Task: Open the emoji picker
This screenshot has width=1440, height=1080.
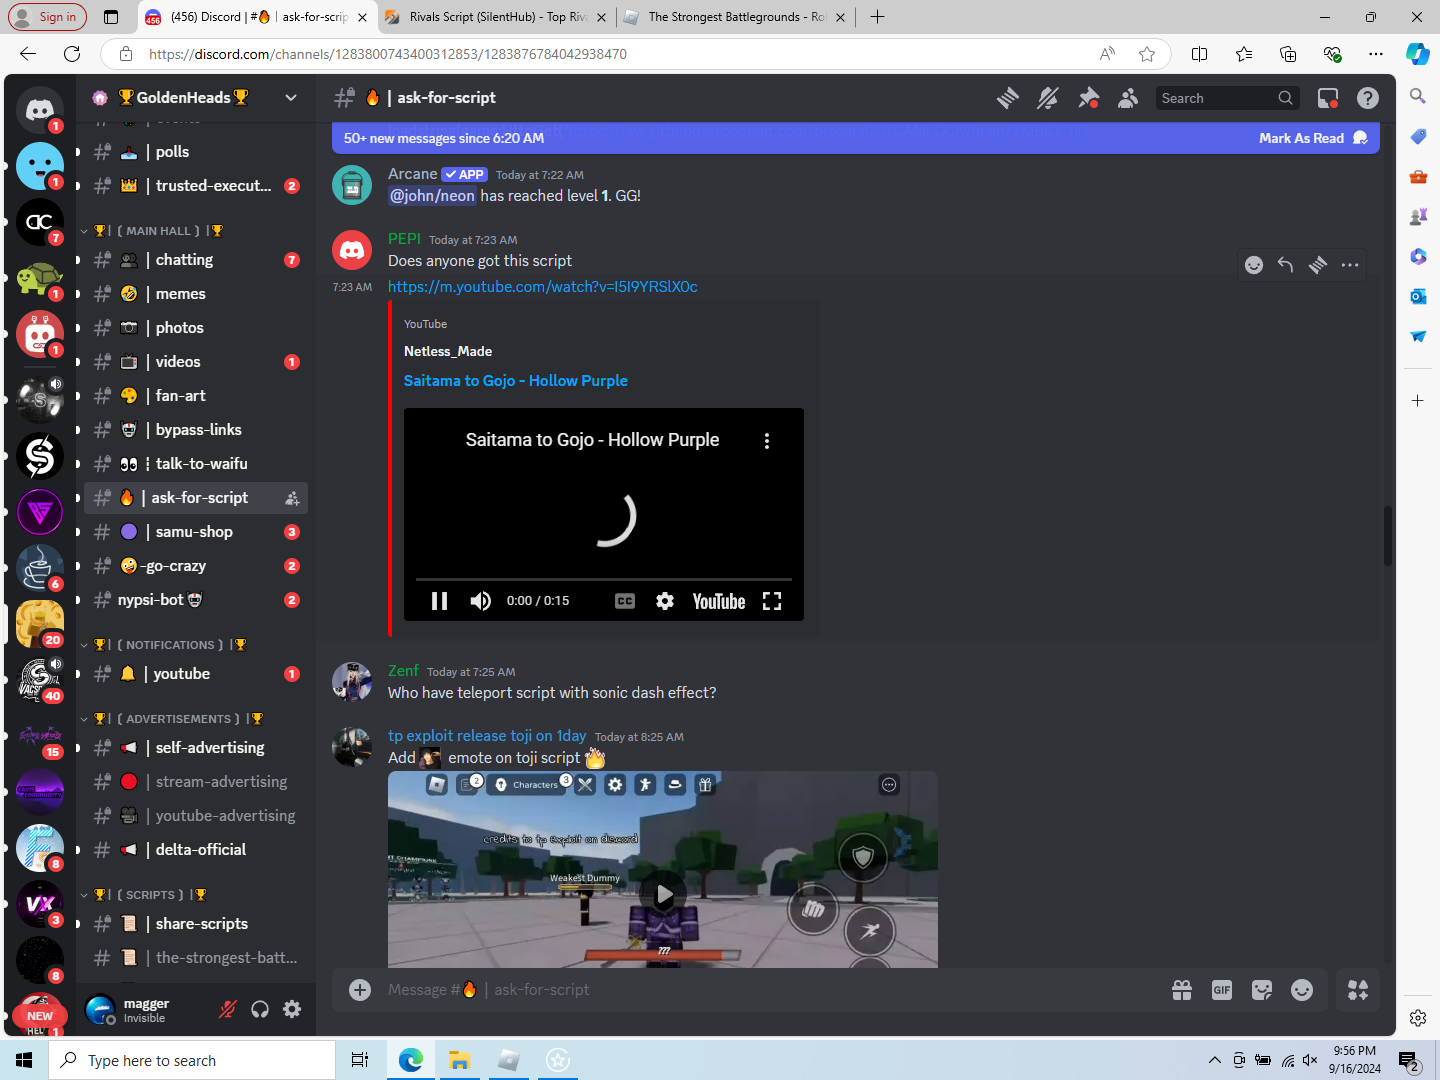Action: (1302, 990)
